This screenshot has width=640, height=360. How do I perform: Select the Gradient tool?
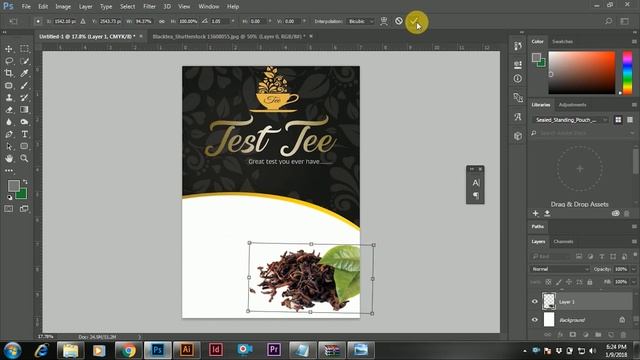(x=24, y=110)
